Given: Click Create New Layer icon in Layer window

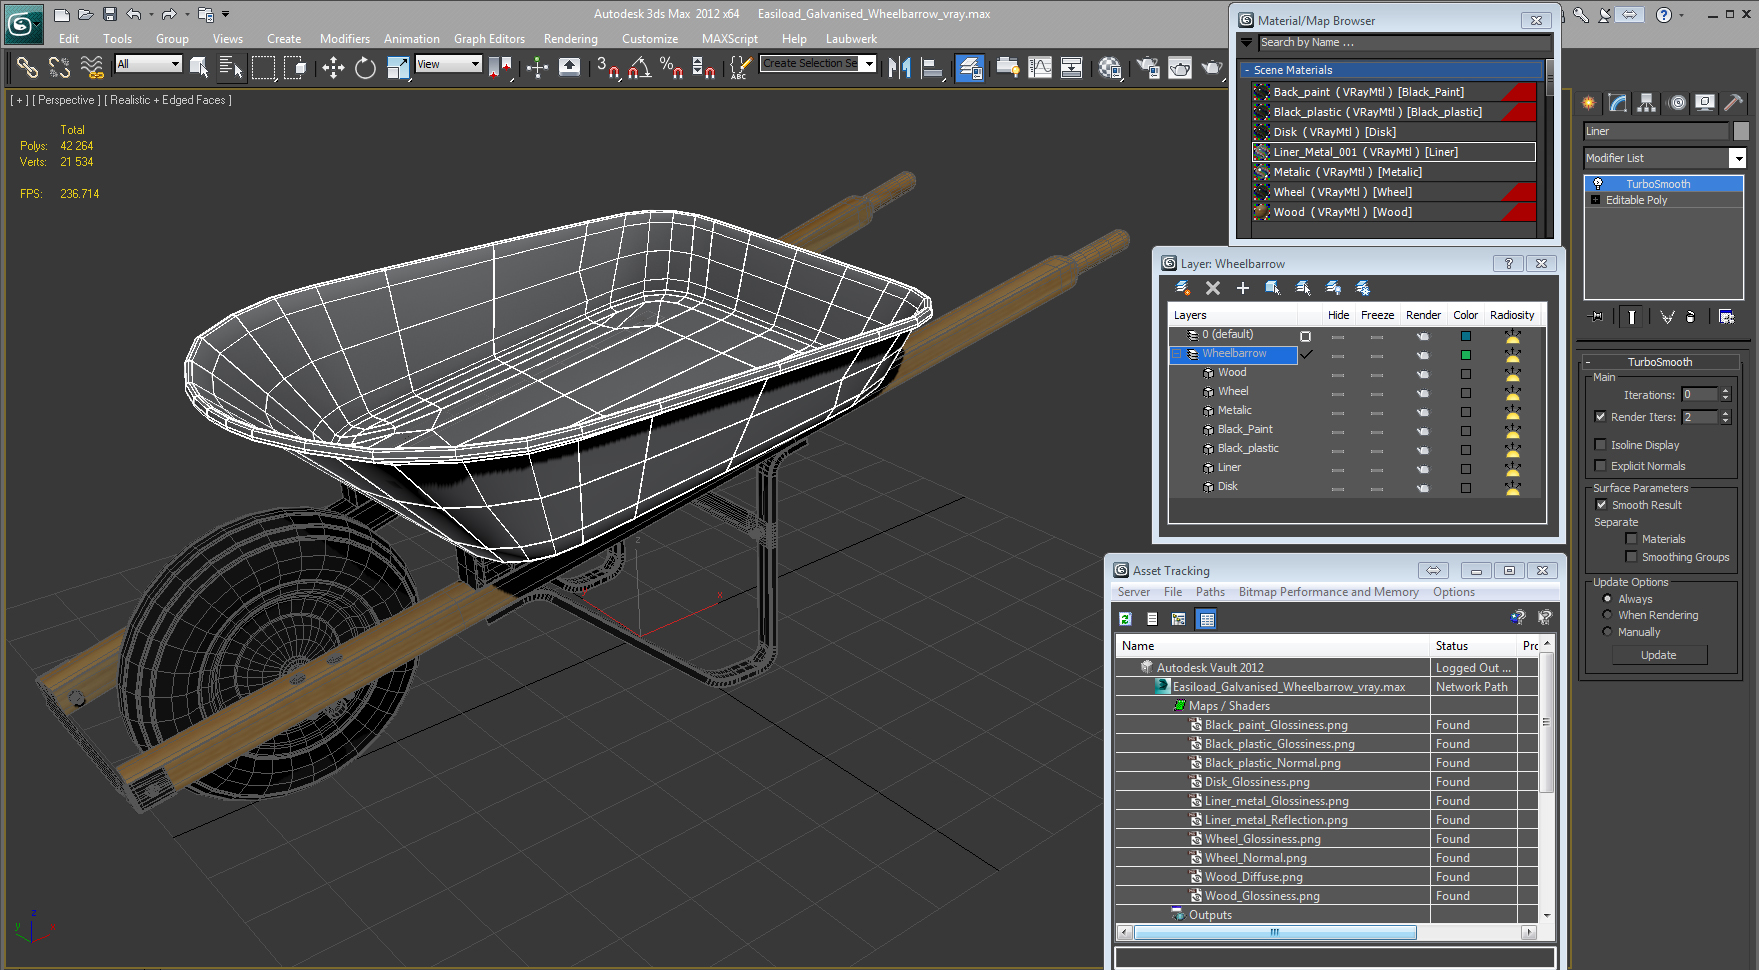Looking at the screenshot, I should coord(1183,288).
